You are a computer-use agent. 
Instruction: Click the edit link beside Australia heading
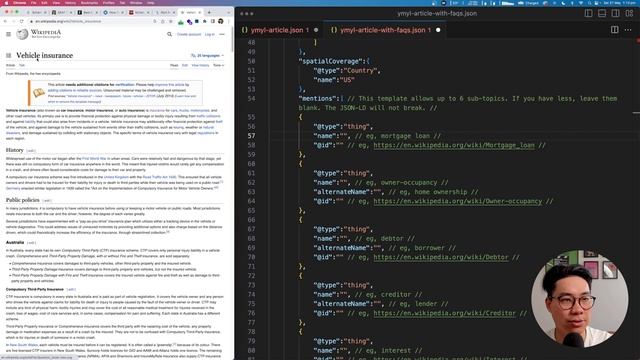point(31,243)
